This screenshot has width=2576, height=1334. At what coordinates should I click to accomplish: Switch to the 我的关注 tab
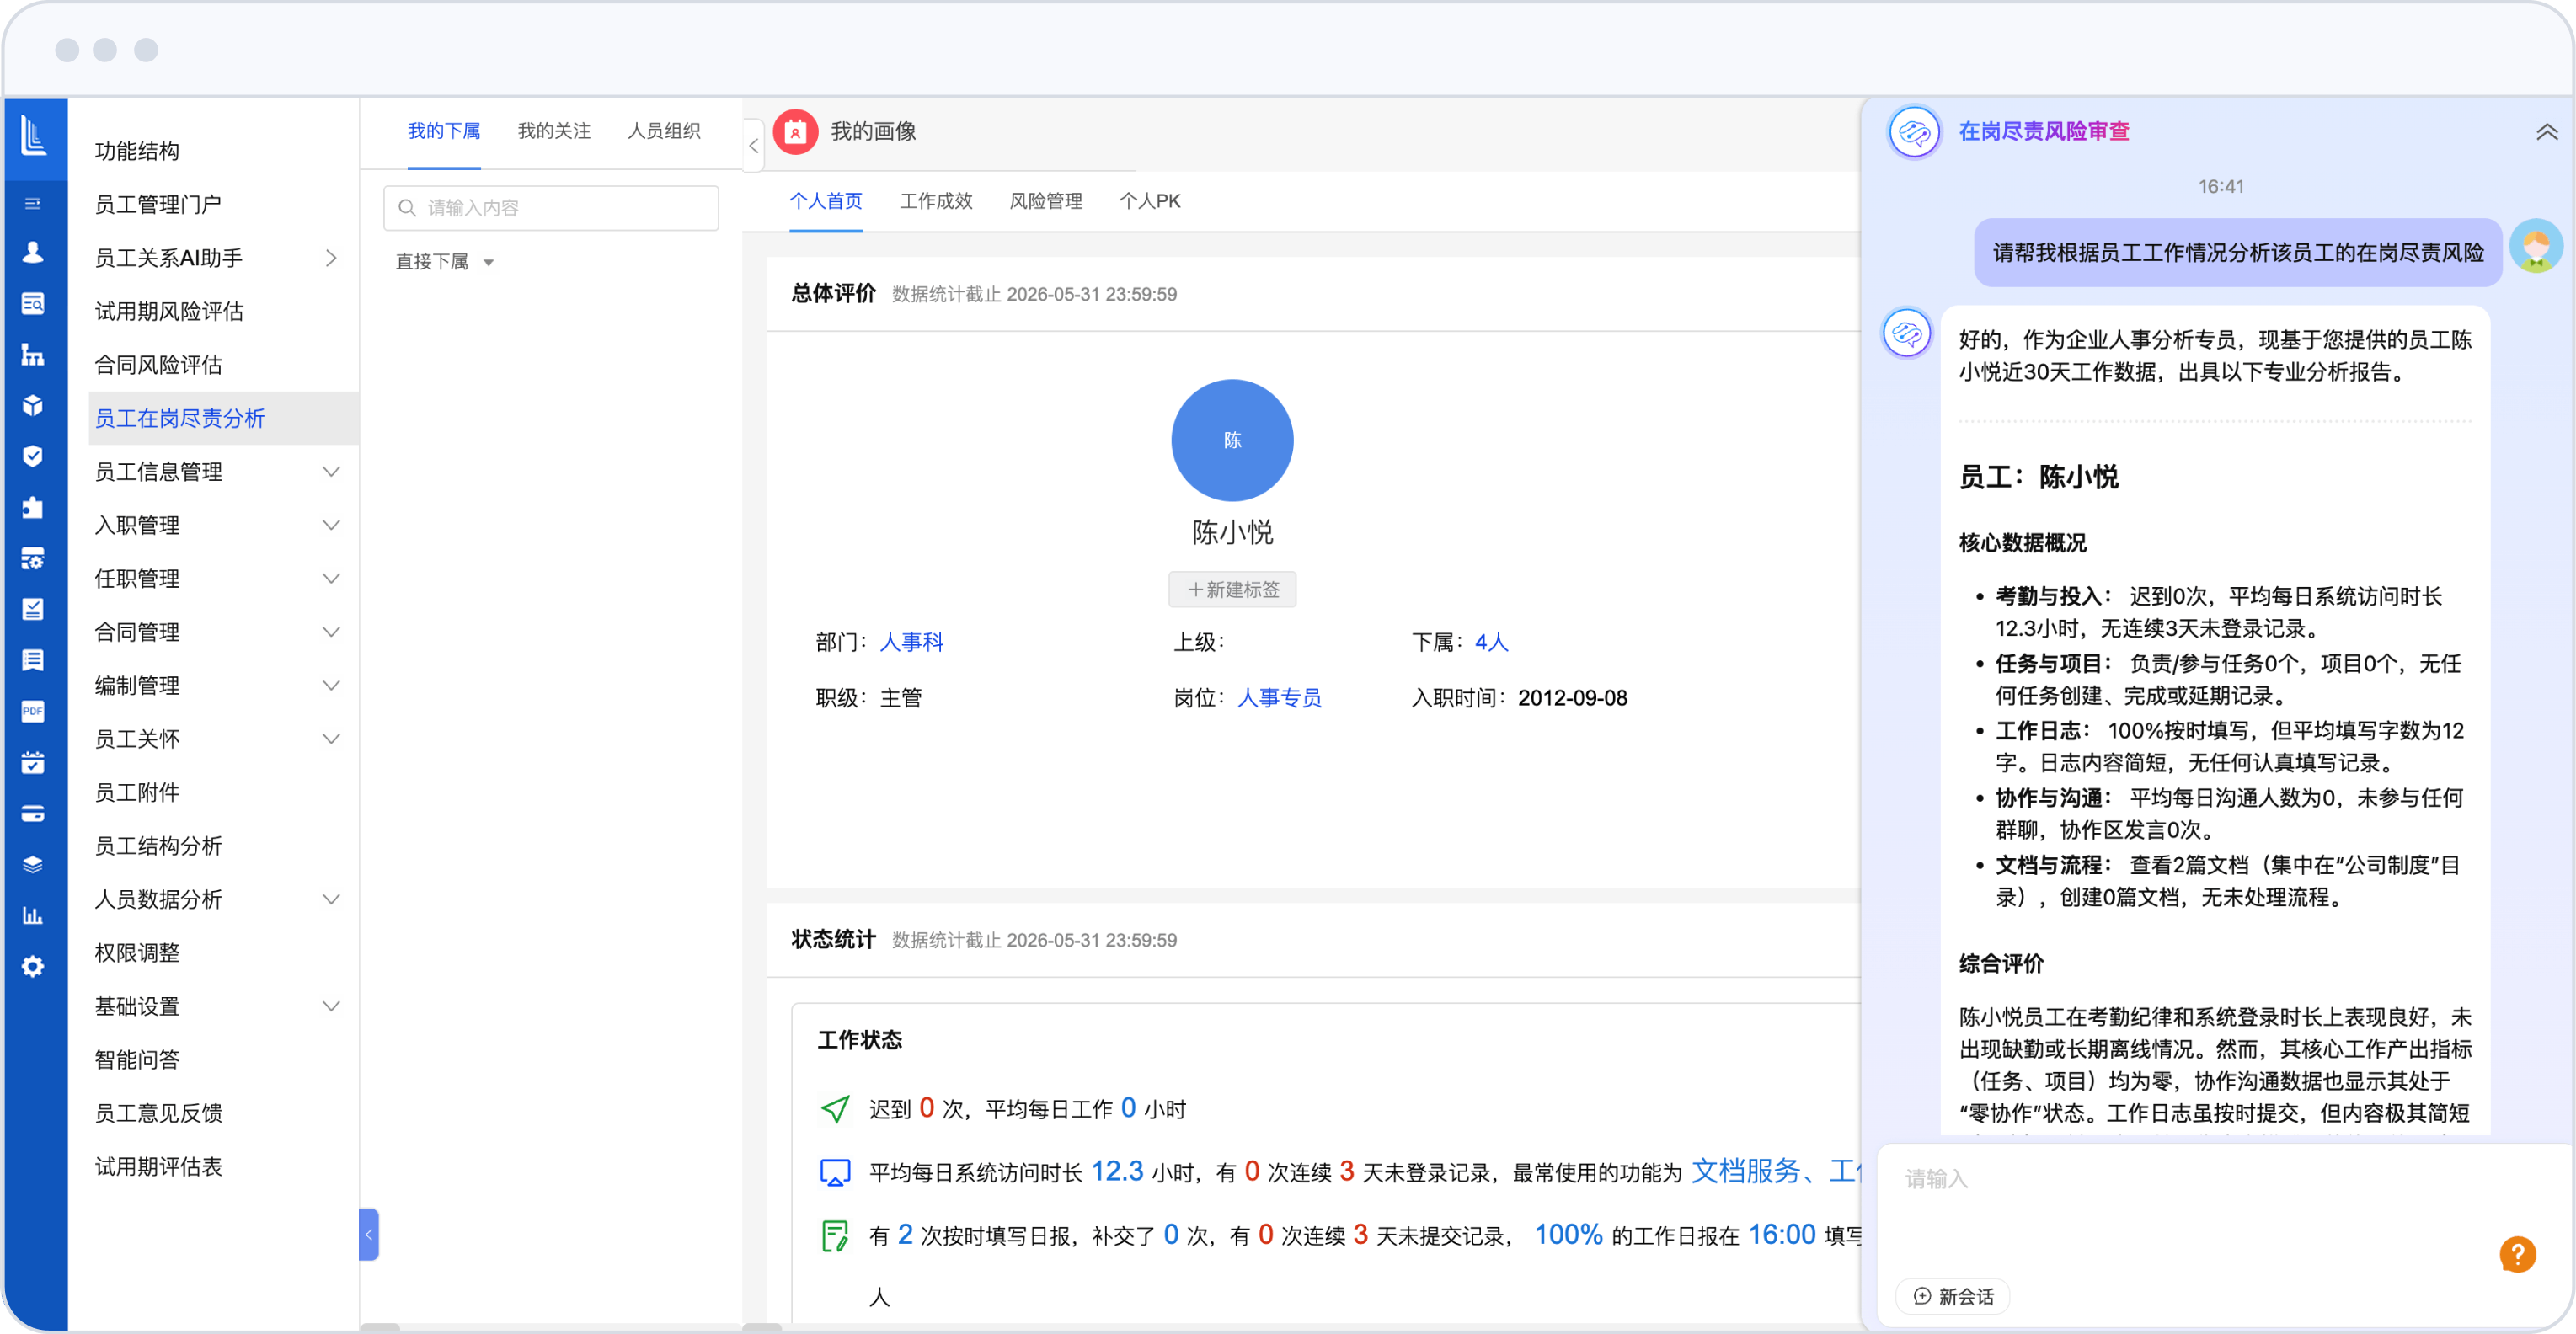pyautogui.click(x=554, y=131)
